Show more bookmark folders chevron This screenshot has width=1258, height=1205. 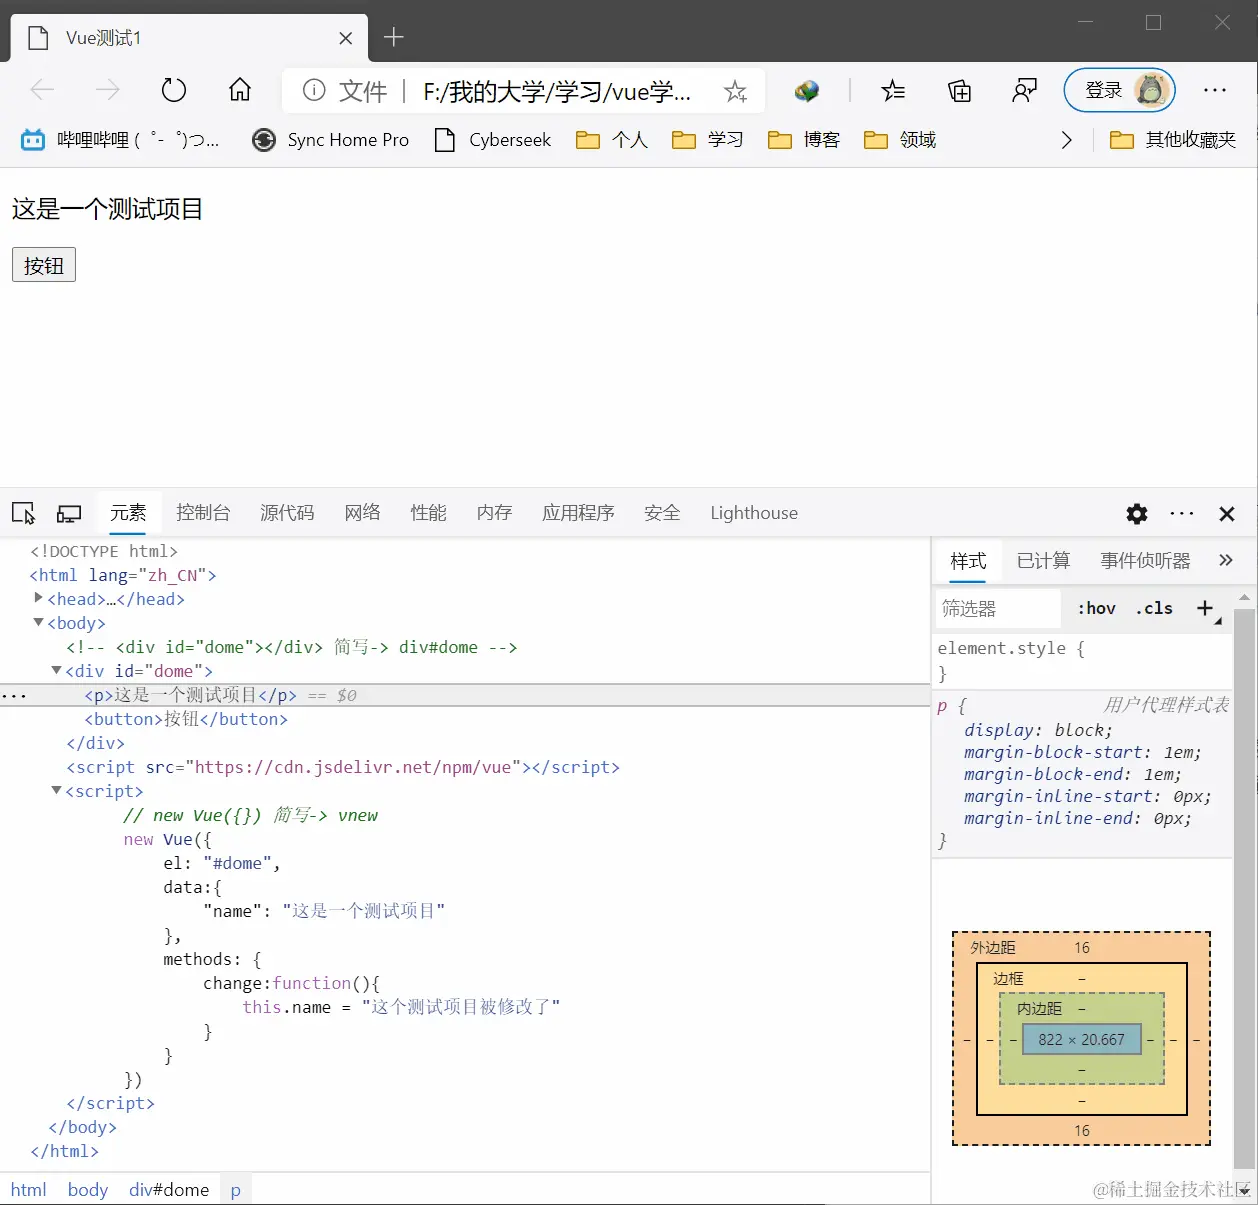coord(1066,140)
